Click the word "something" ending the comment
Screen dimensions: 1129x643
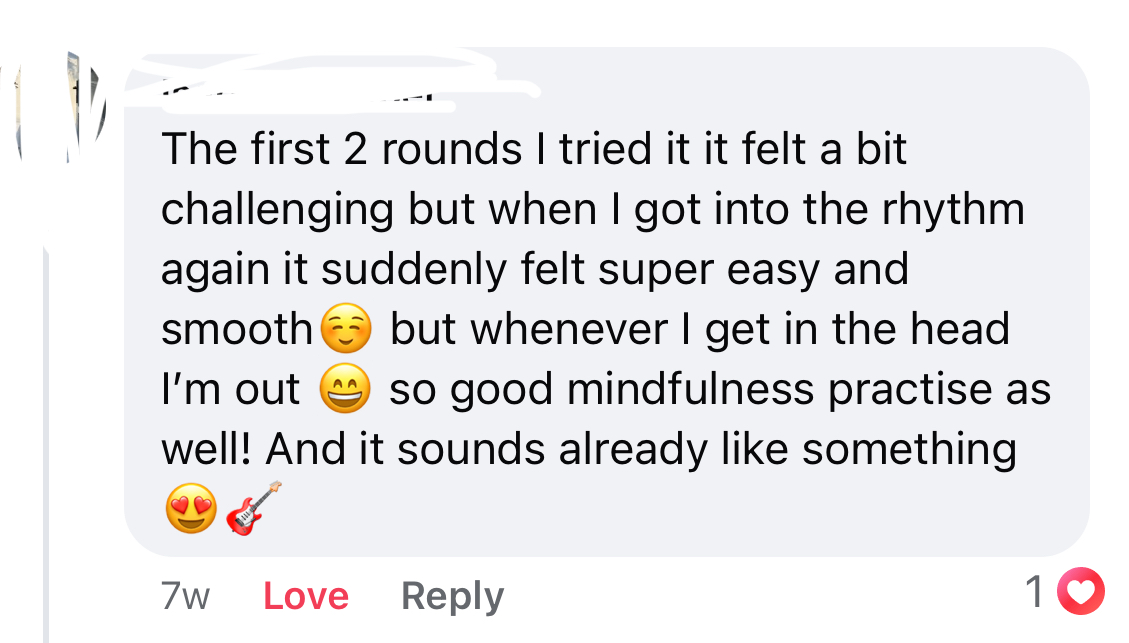pos(908,450)
